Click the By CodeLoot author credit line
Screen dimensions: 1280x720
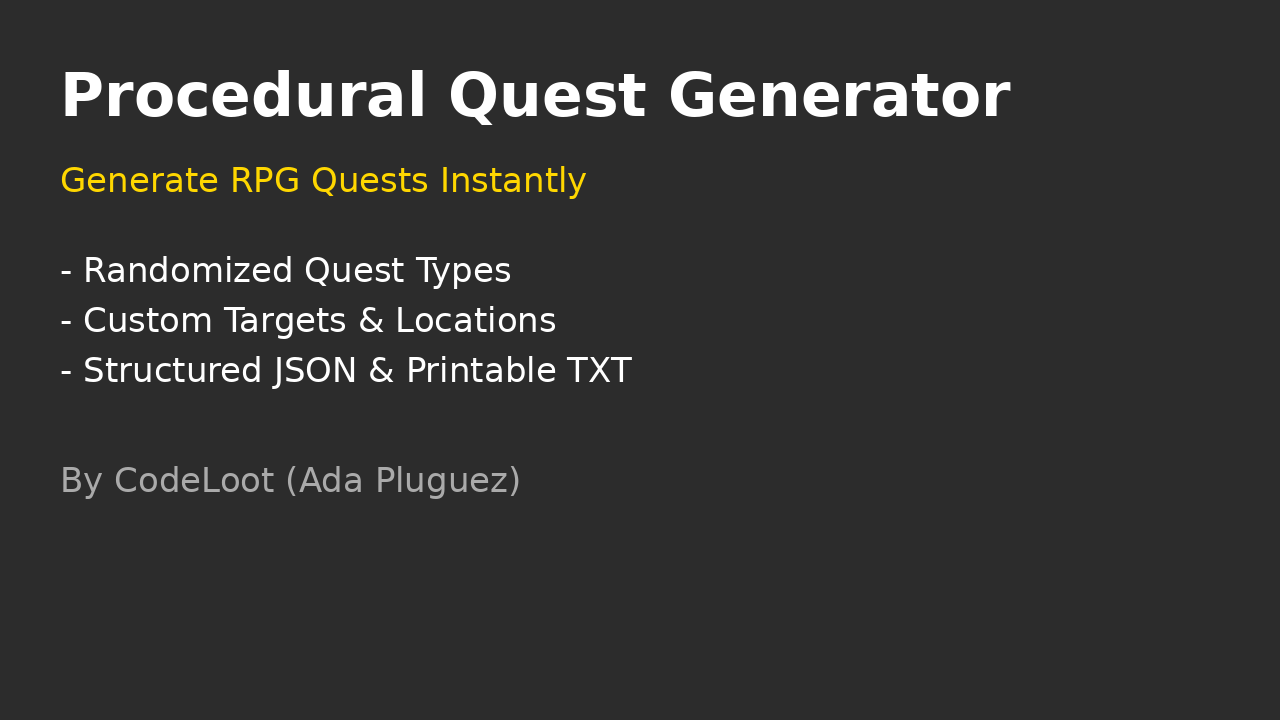[290, 482]
